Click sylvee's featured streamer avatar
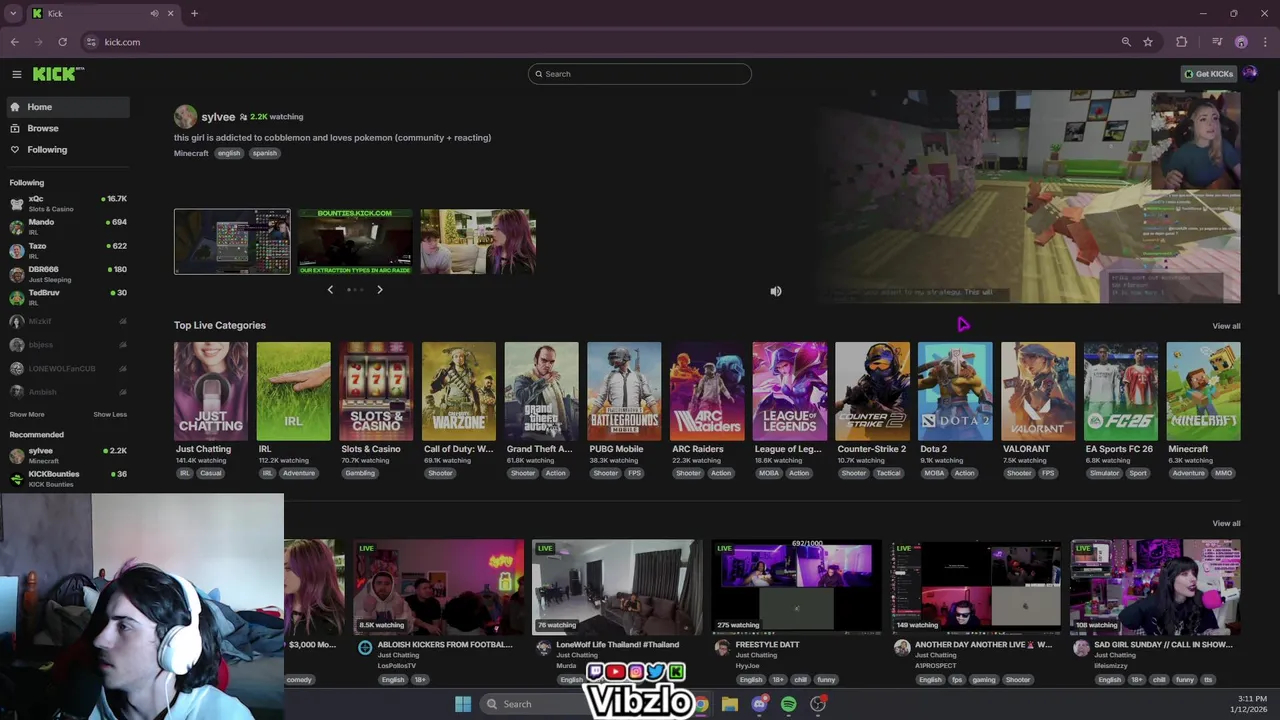 click(x=185, y=117)
